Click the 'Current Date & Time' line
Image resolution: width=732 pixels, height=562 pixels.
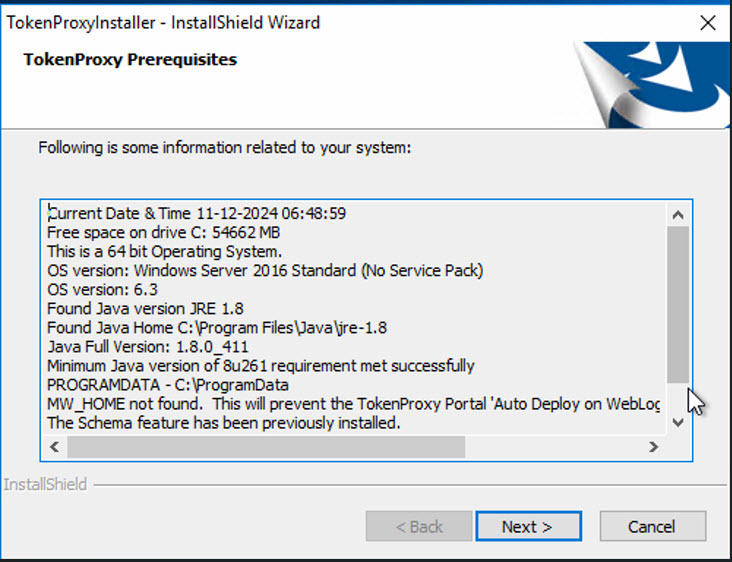[x=197, y=213]
